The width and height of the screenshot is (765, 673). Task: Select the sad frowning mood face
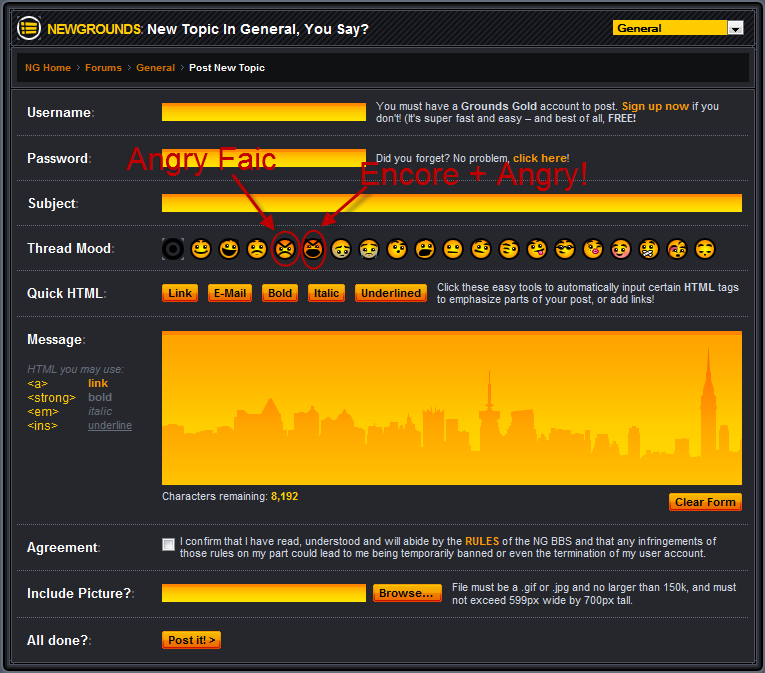click(257, 249)
